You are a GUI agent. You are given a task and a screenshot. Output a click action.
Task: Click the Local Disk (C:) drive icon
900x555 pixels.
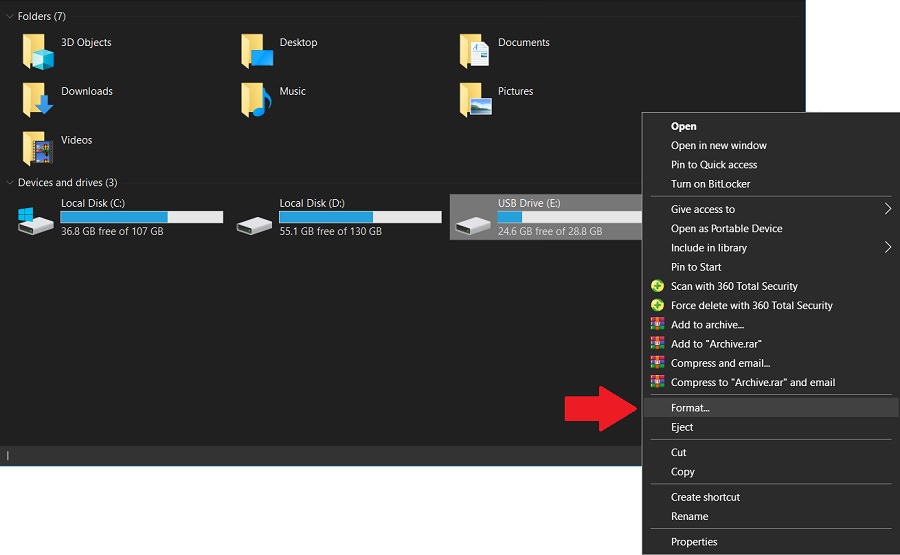36,221
